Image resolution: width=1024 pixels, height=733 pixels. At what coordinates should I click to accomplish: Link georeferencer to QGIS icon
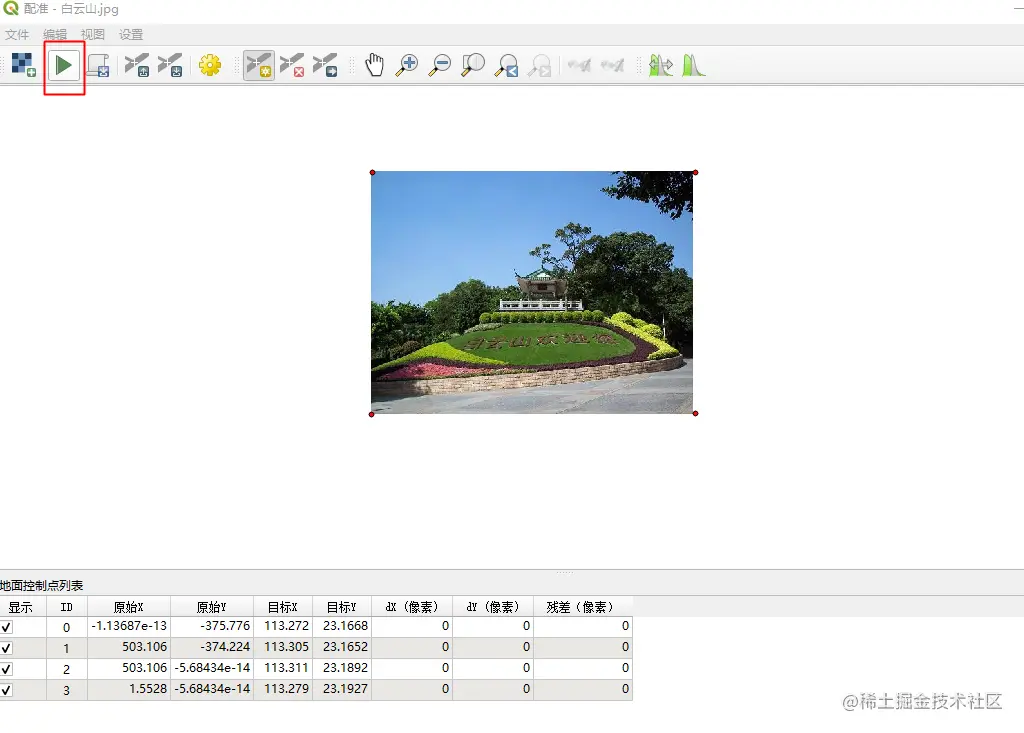point(579,65)
